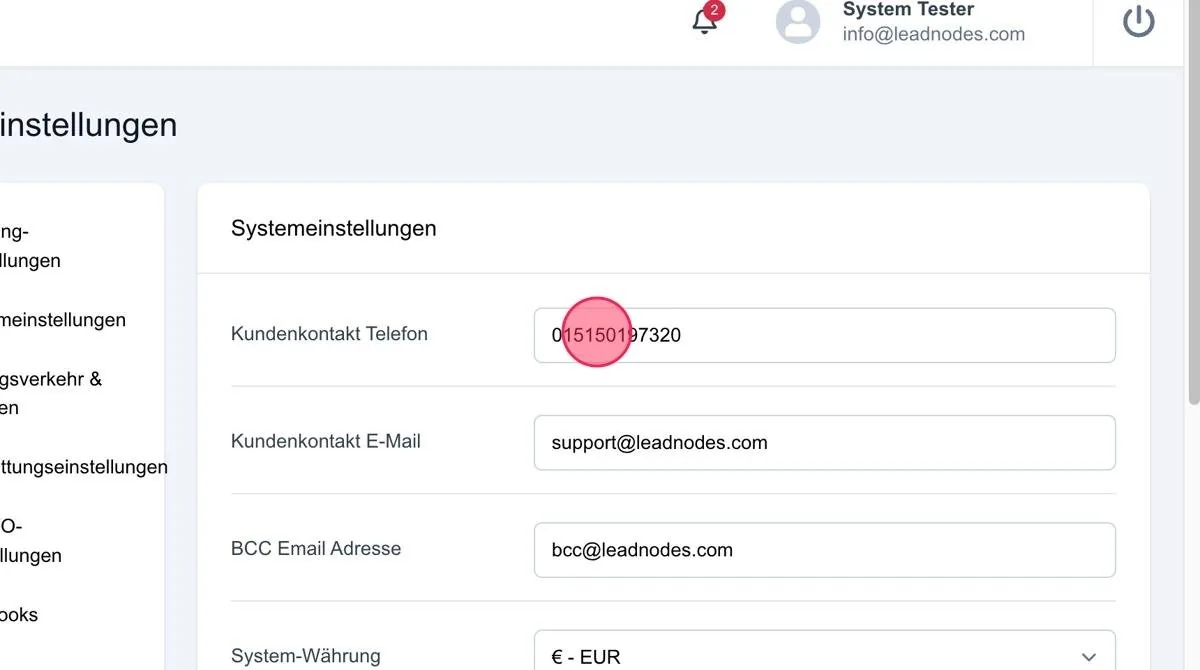Open sidebar item ending in 'ttungseinstellungen'
1200x670 pixels.
pos(84,467)
